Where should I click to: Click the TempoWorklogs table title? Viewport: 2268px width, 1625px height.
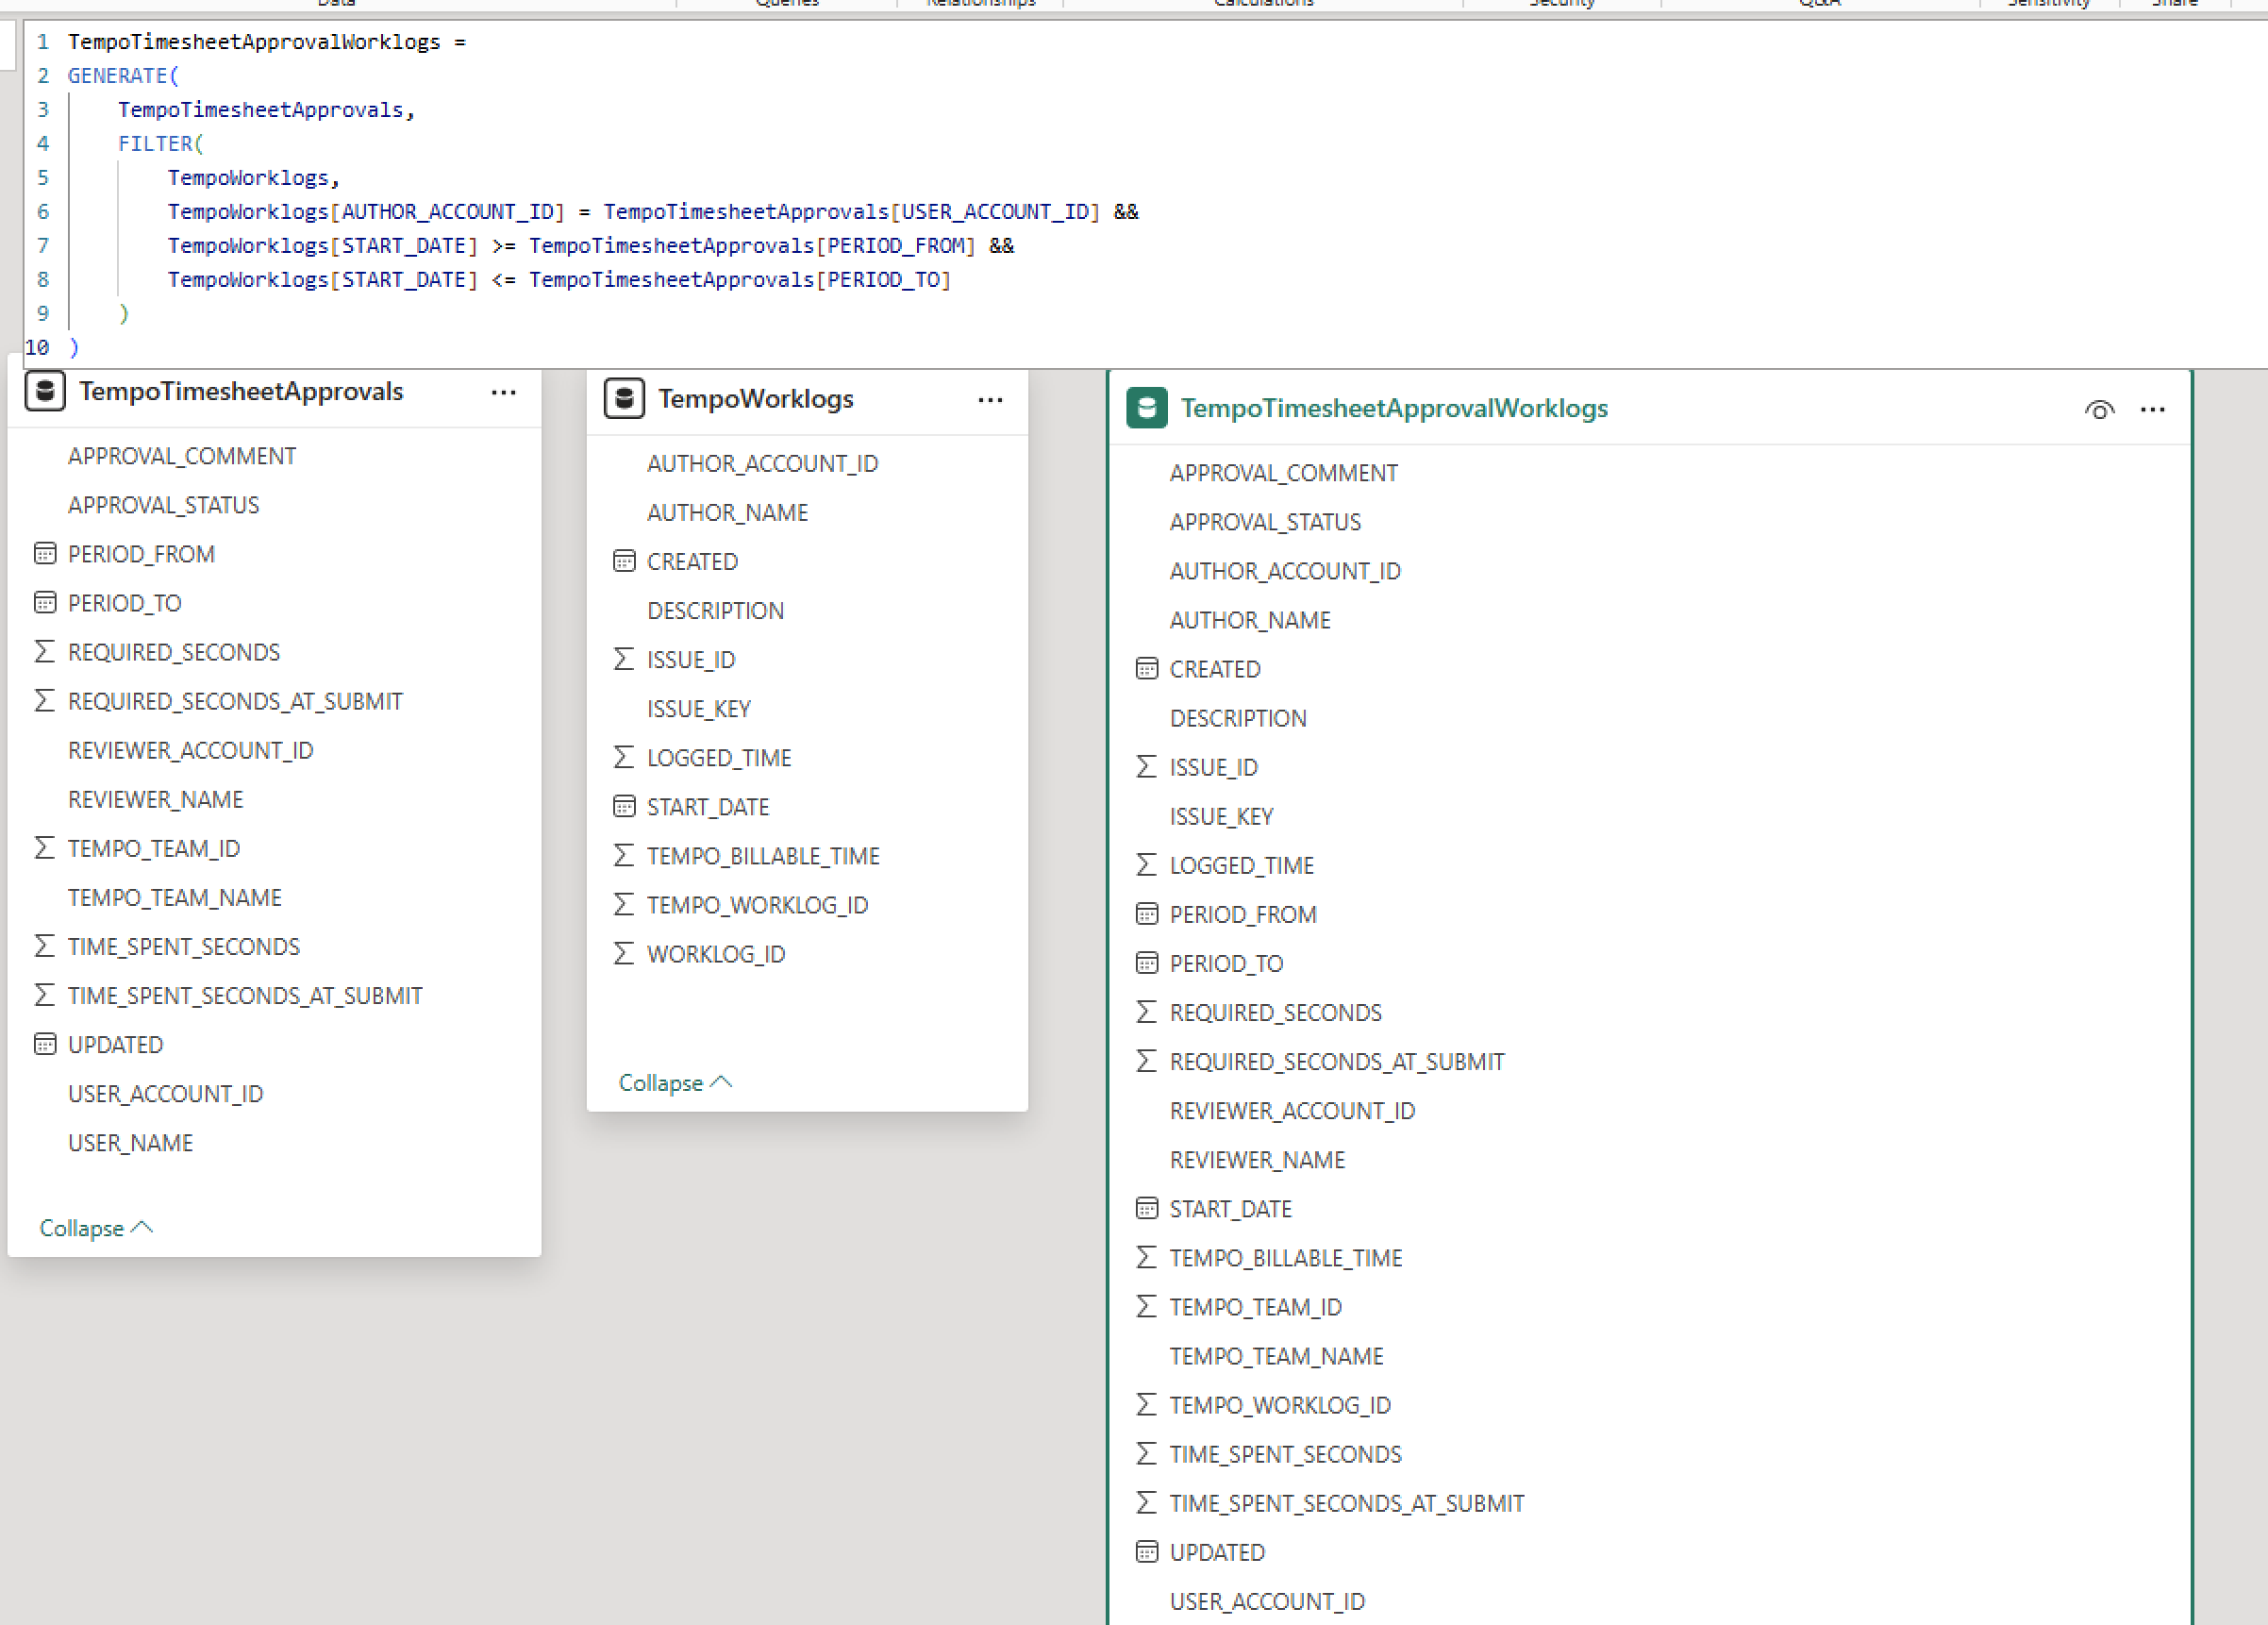pos(756,398)
